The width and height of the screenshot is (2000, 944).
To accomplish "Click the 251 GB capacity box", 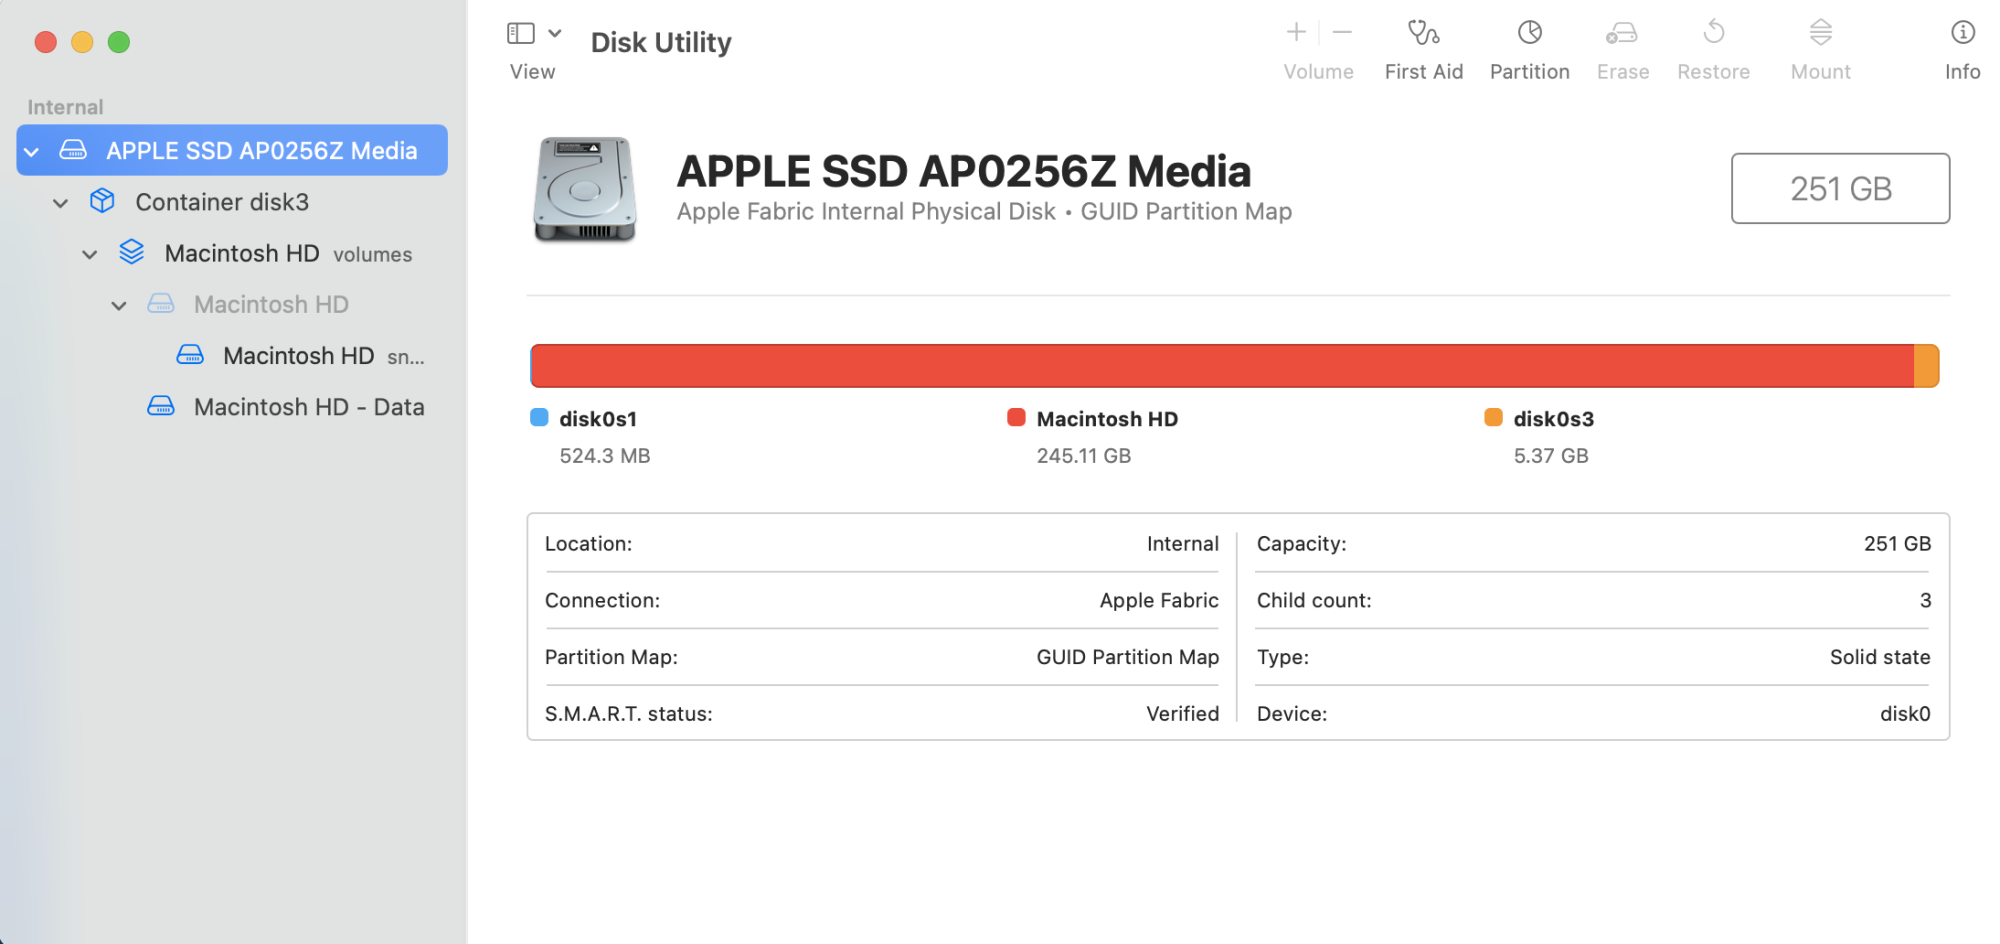I will [1840, 188].
